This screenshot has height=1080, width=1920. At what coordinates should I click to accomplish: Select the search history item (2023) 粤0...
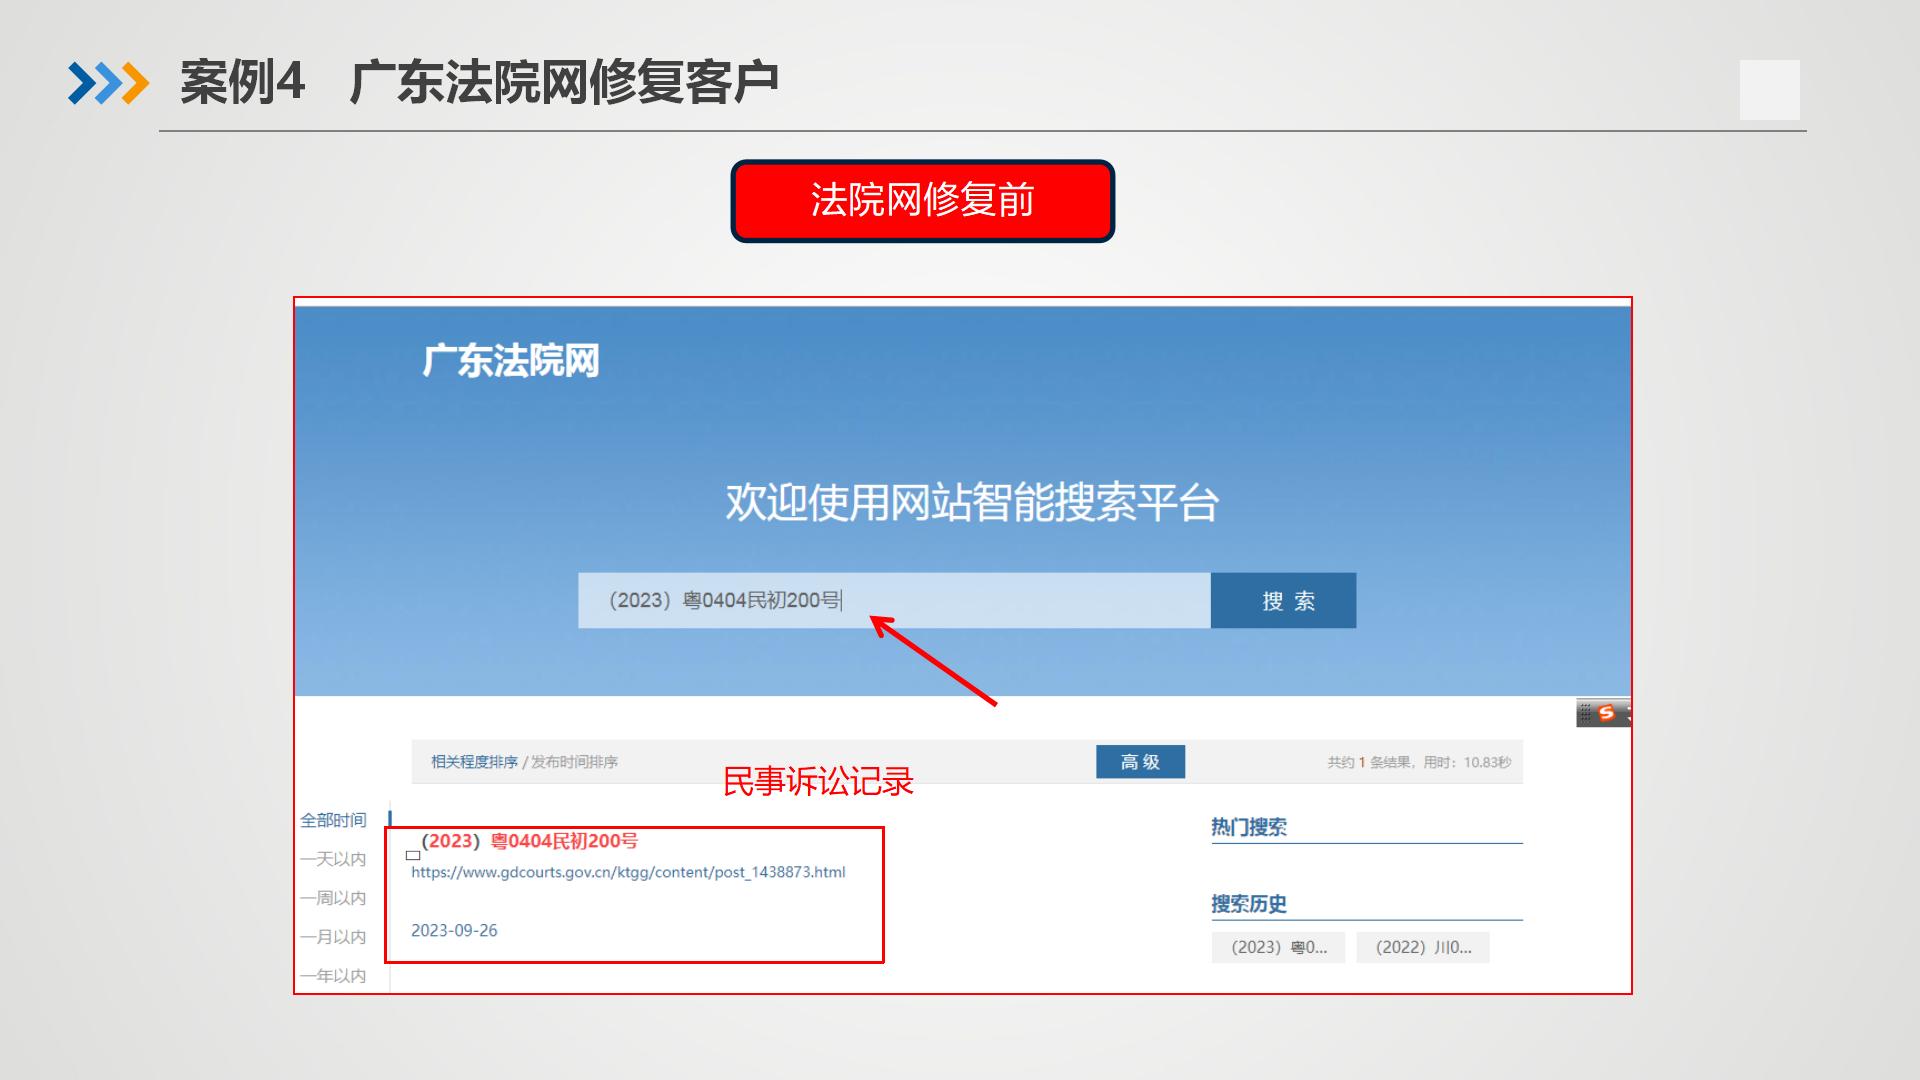tap(1278, 947)
